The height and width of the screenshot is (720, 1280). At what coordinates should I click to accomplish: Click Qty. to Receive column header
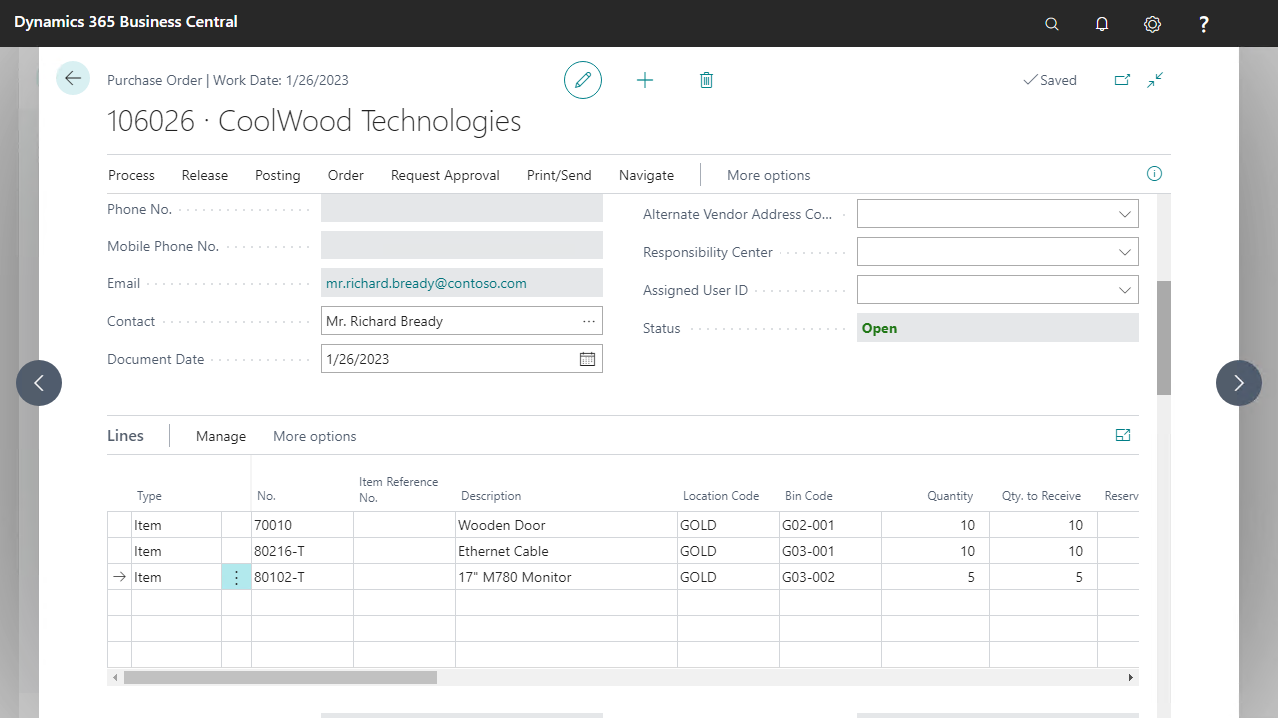click(1041, 496)
